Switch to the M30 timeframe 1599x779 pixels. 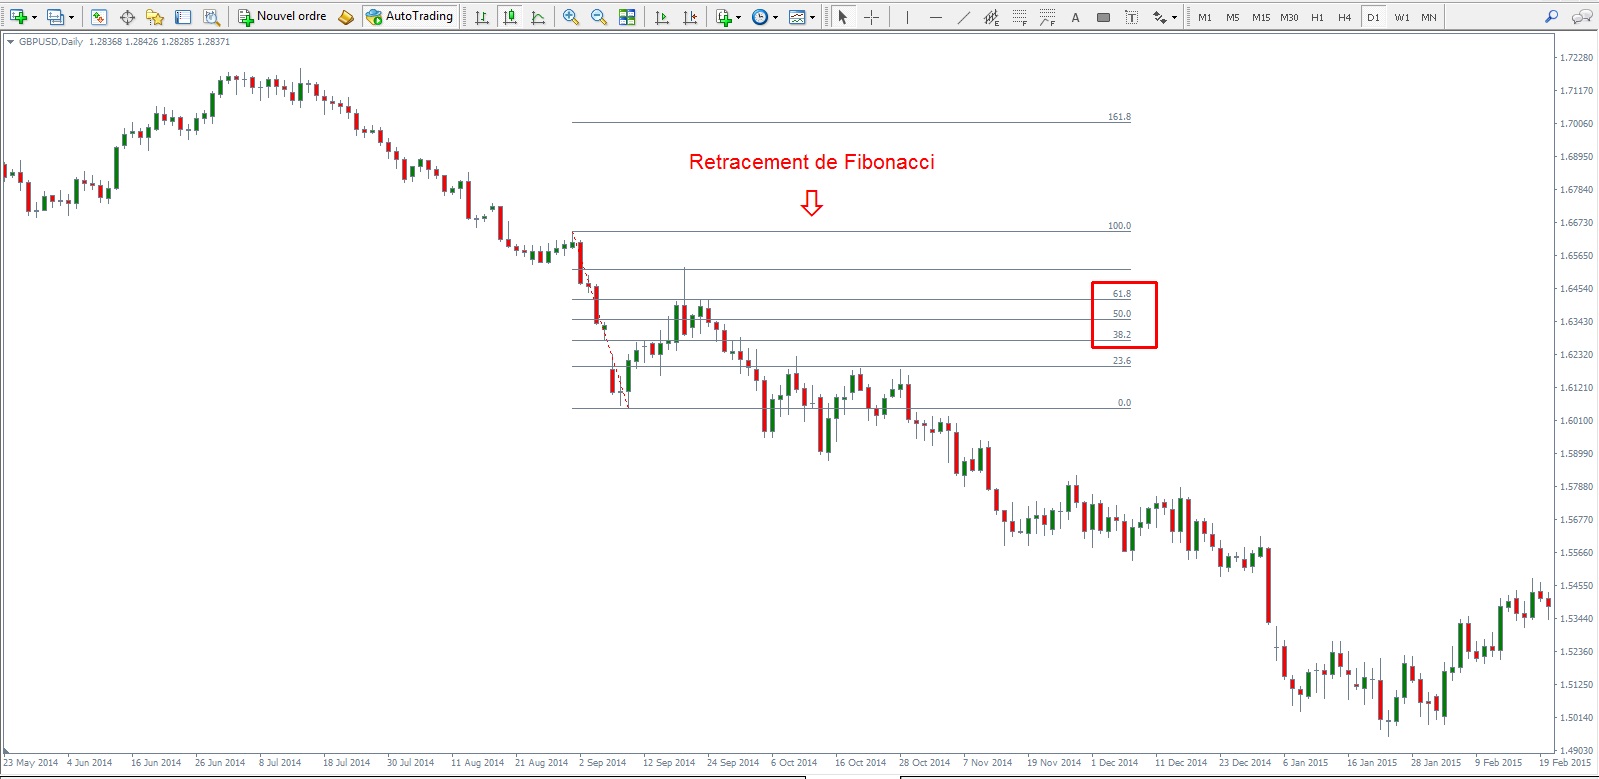pos(1289,17)
